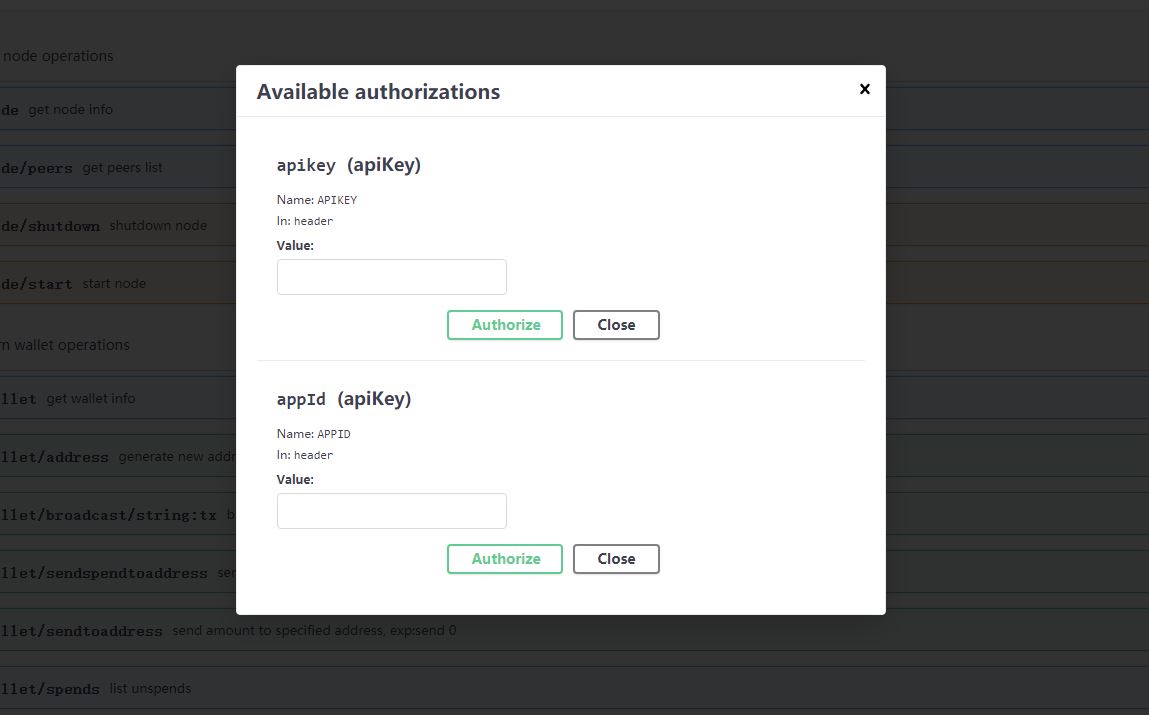Screen dimensions: 1149x715
Task: Click the APIKEY value input field
Action: pos(391,277)
